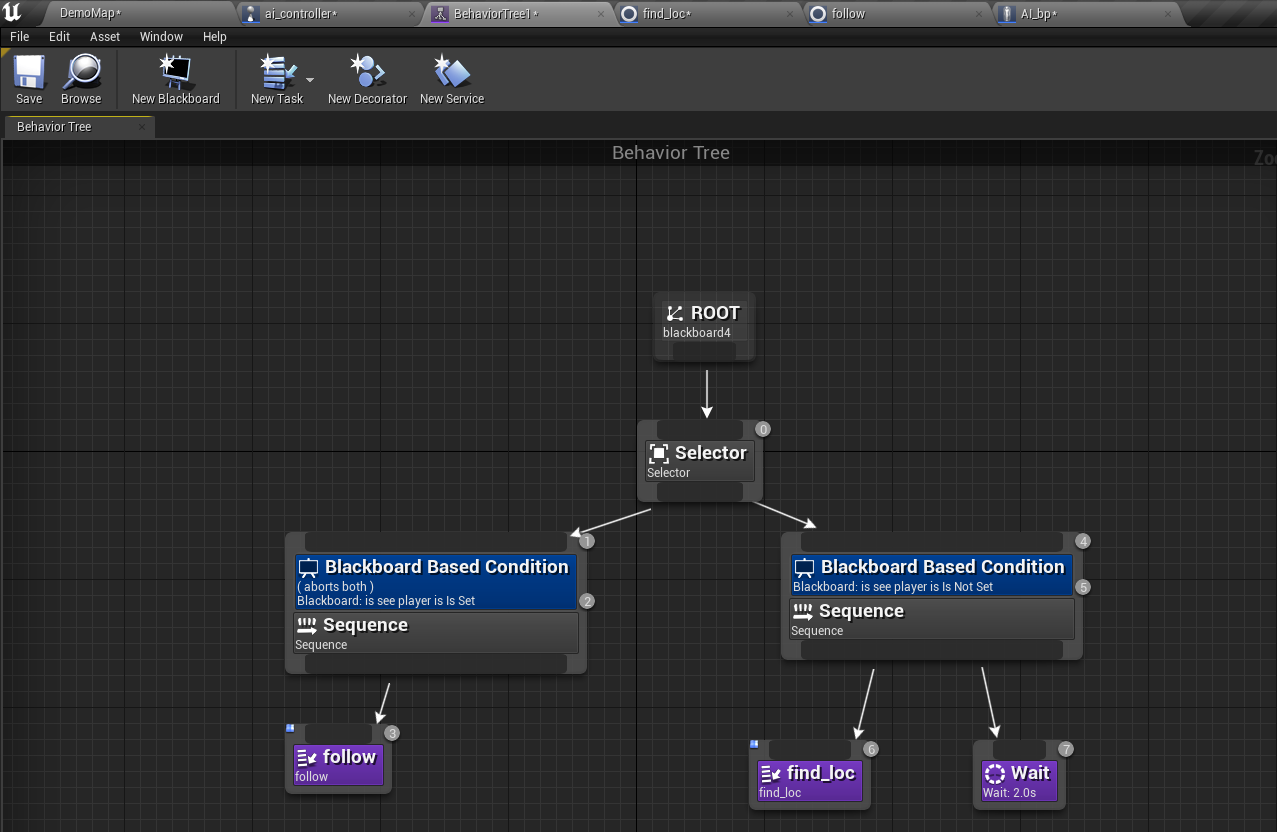Click the Unreal Engine logo icon
This screenshot has height=832, width=1277.
tap(12, 12)
